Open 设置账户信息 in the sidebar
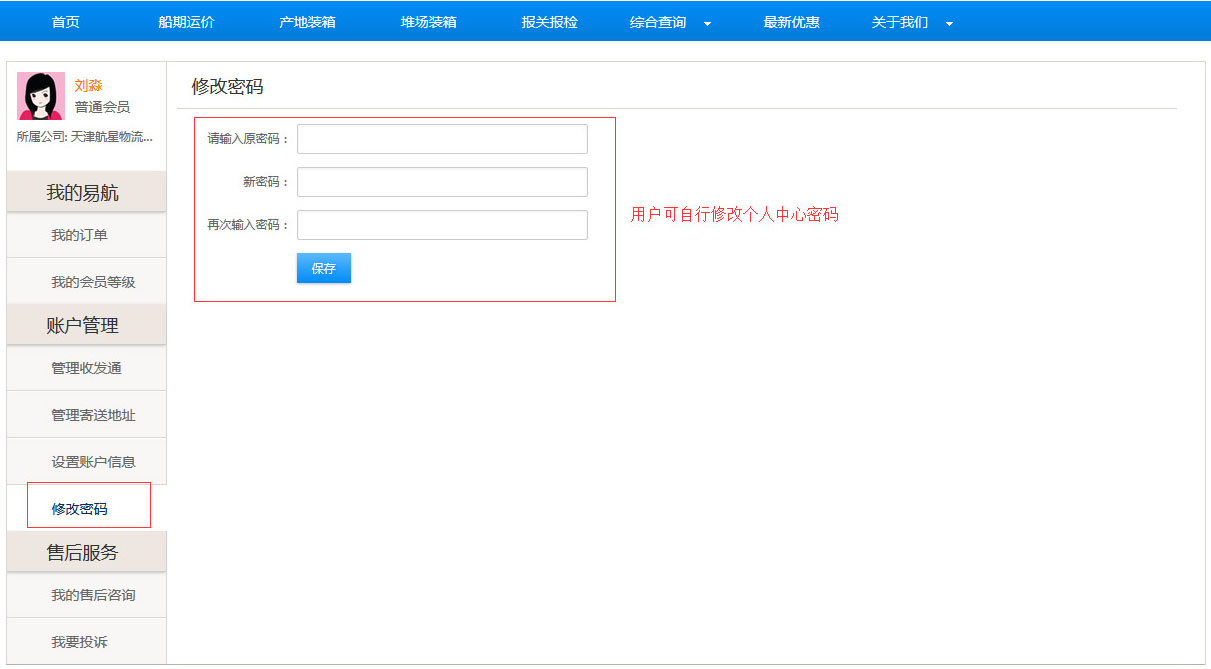1211x669 pixels. coord(93,462)
